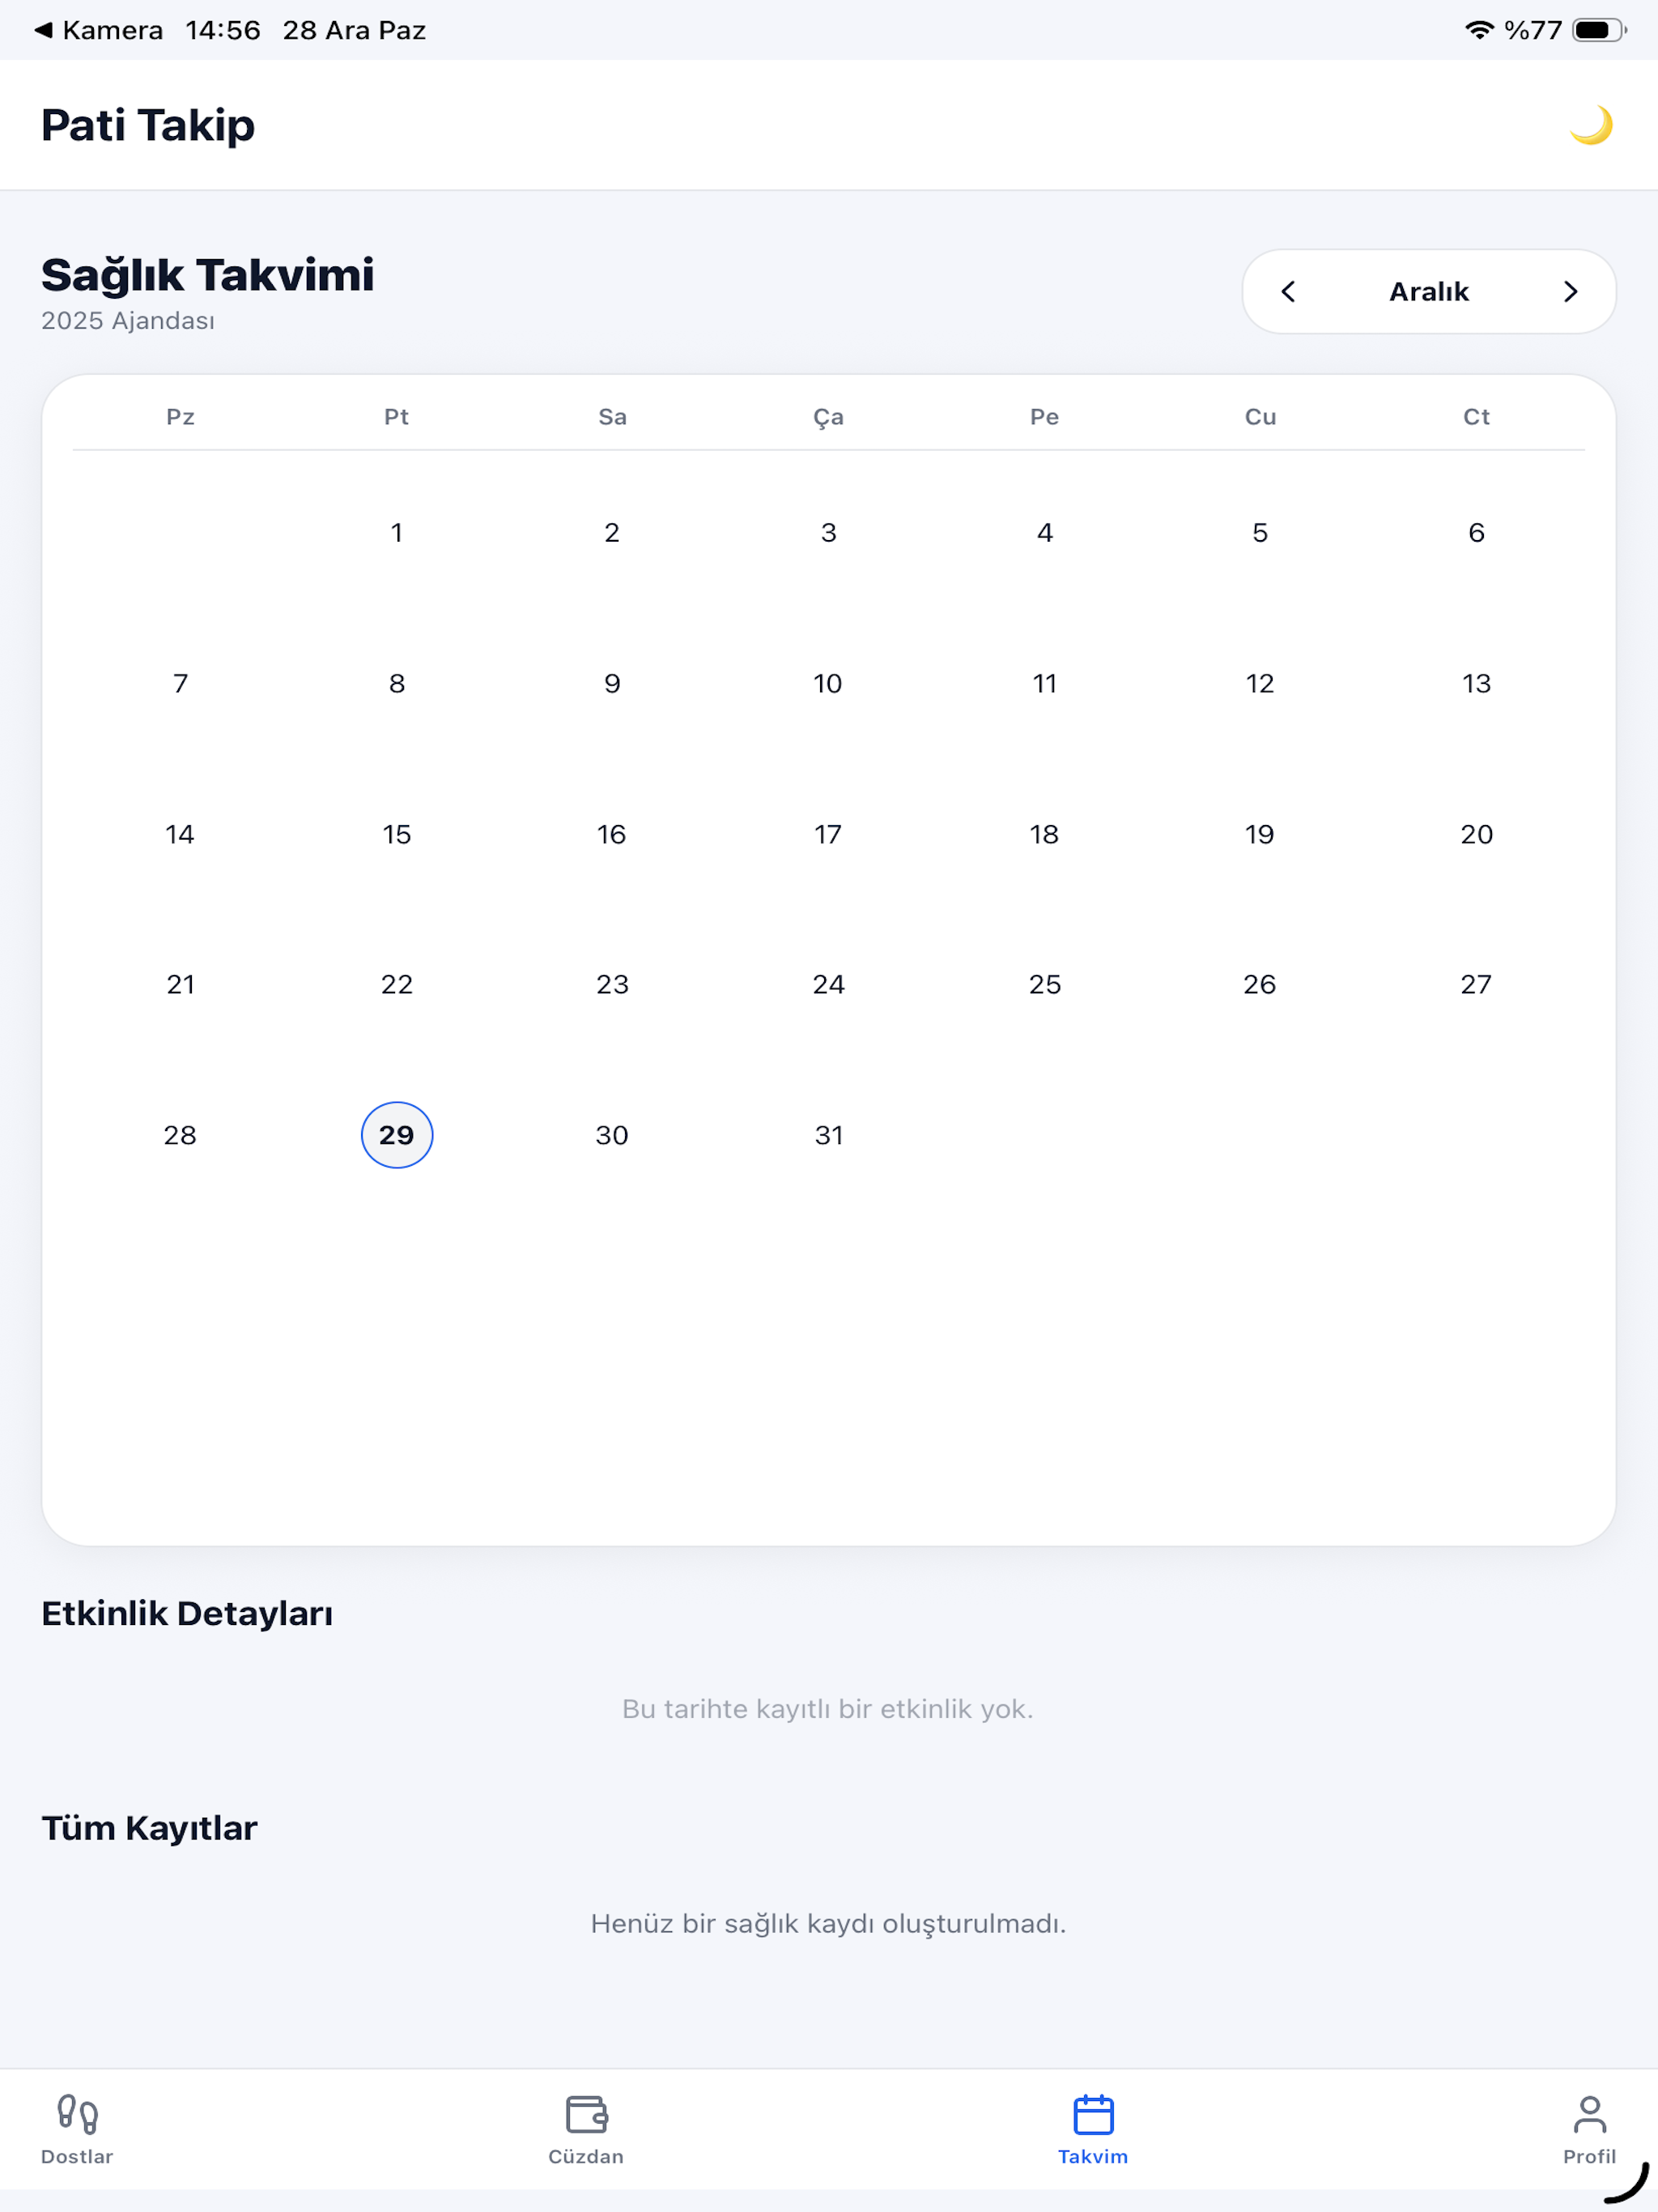Go to the previous month with the left chevron
The image size is (1658, 2212).
pyautogui.click(x=1288, y=291)
